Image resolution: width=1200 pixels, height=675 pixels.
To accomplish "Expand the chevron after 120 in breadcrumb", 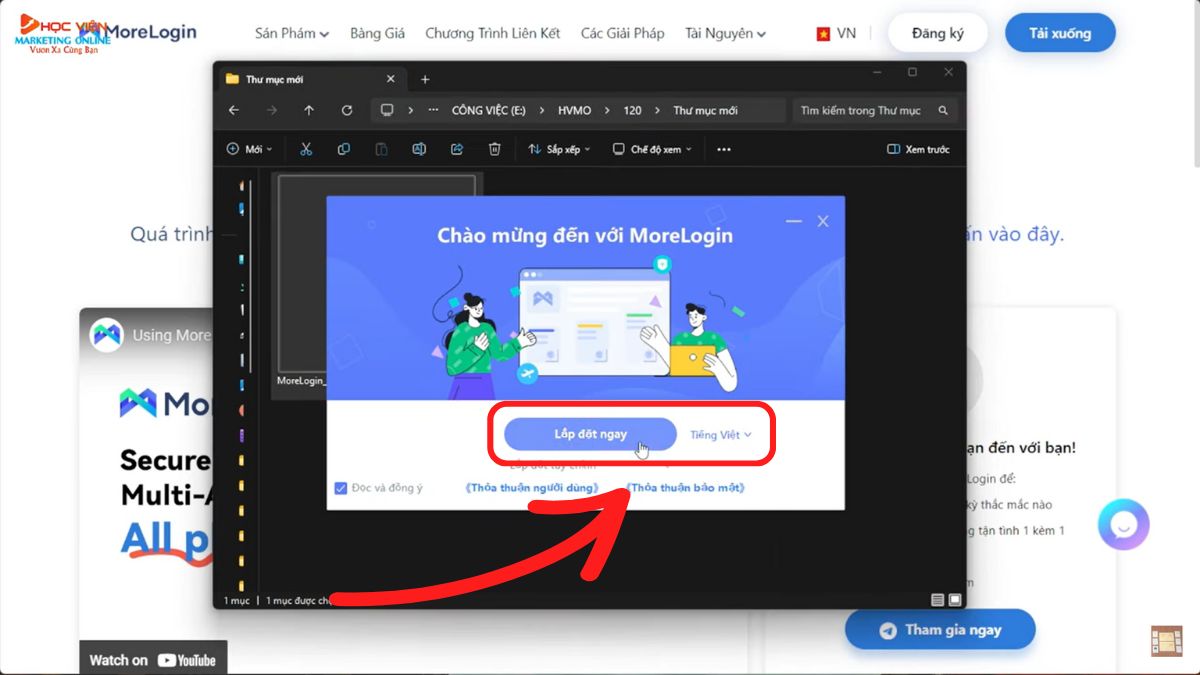I will pyautogui.click(x=658, y=110).
